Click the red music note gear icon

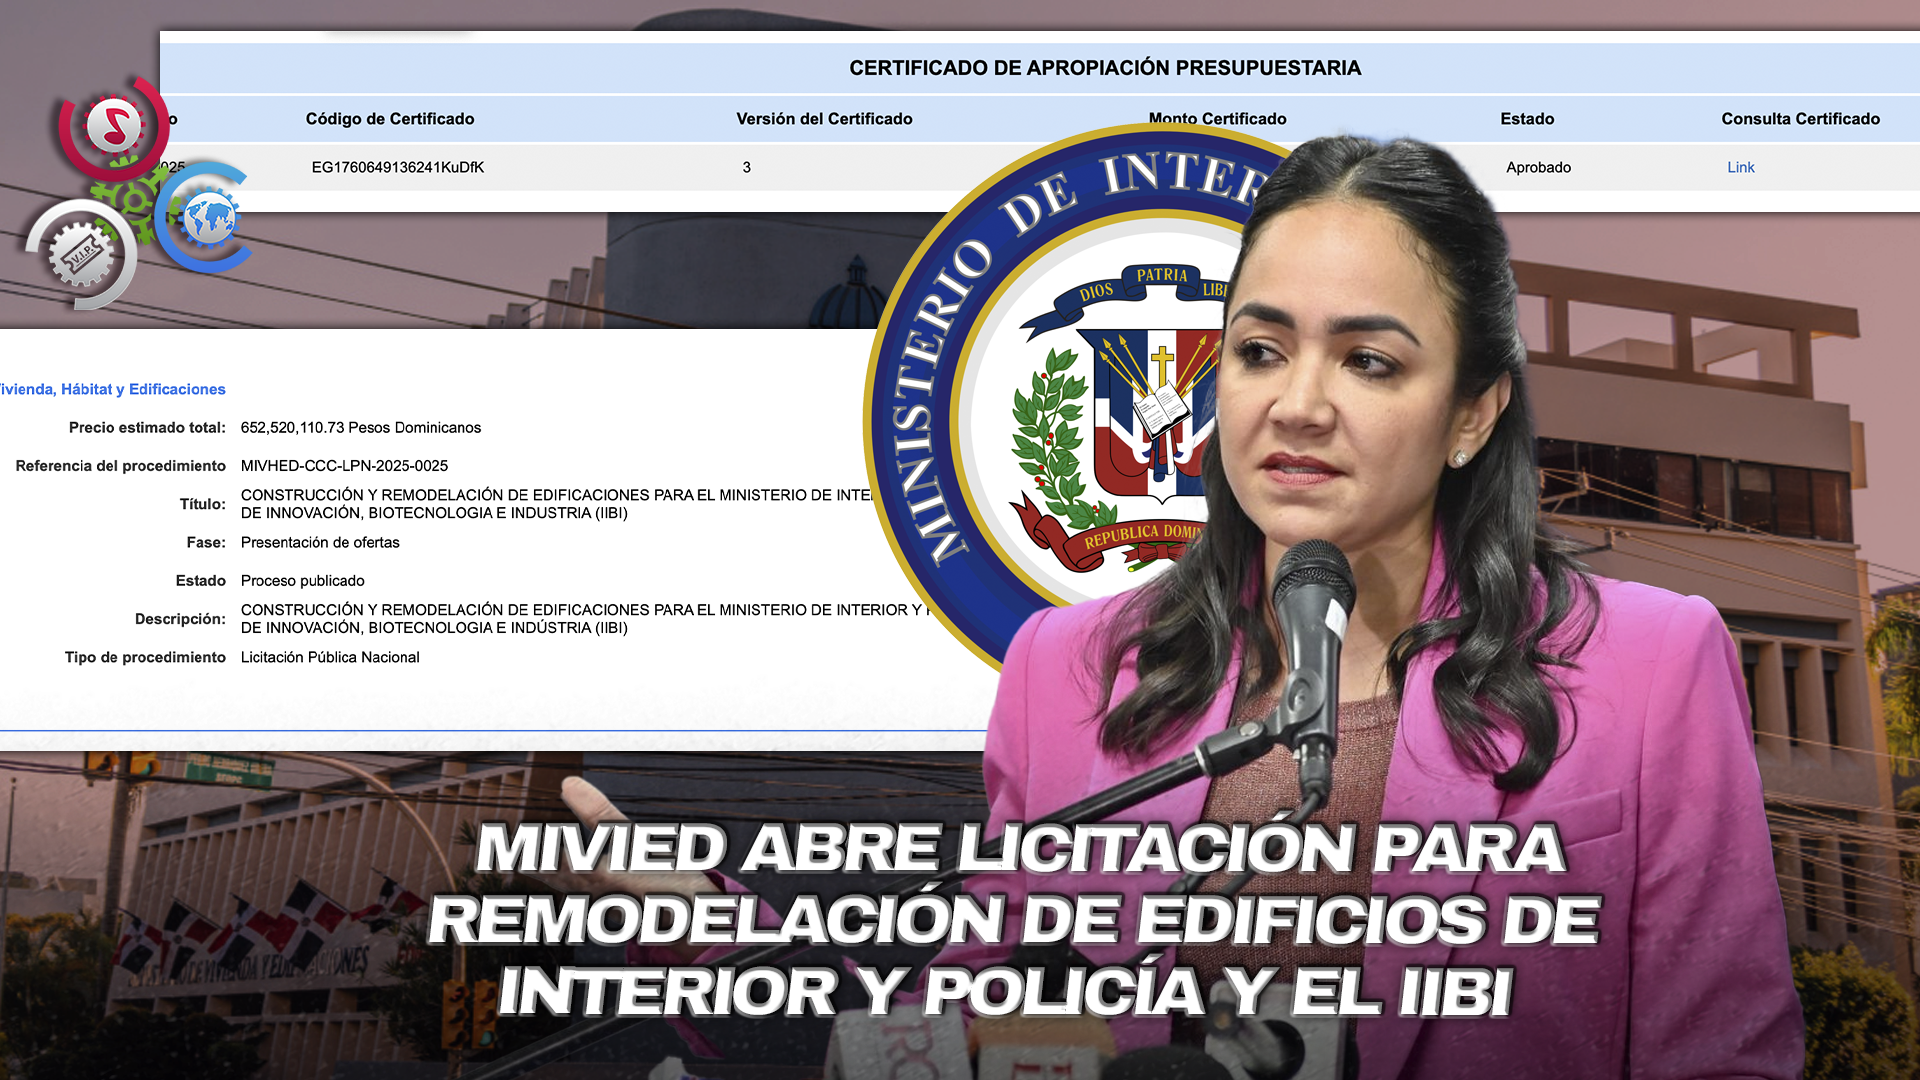pos(112,127)
